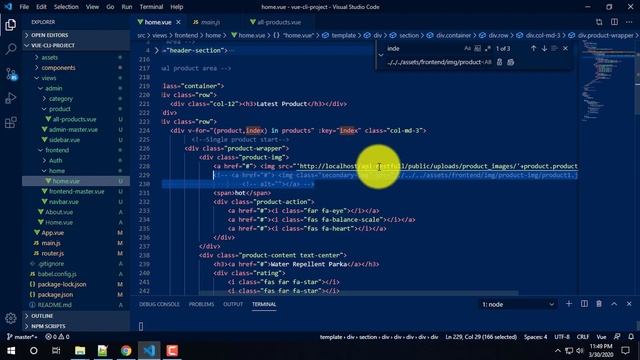Open the Source Control view

coord(11,74)
